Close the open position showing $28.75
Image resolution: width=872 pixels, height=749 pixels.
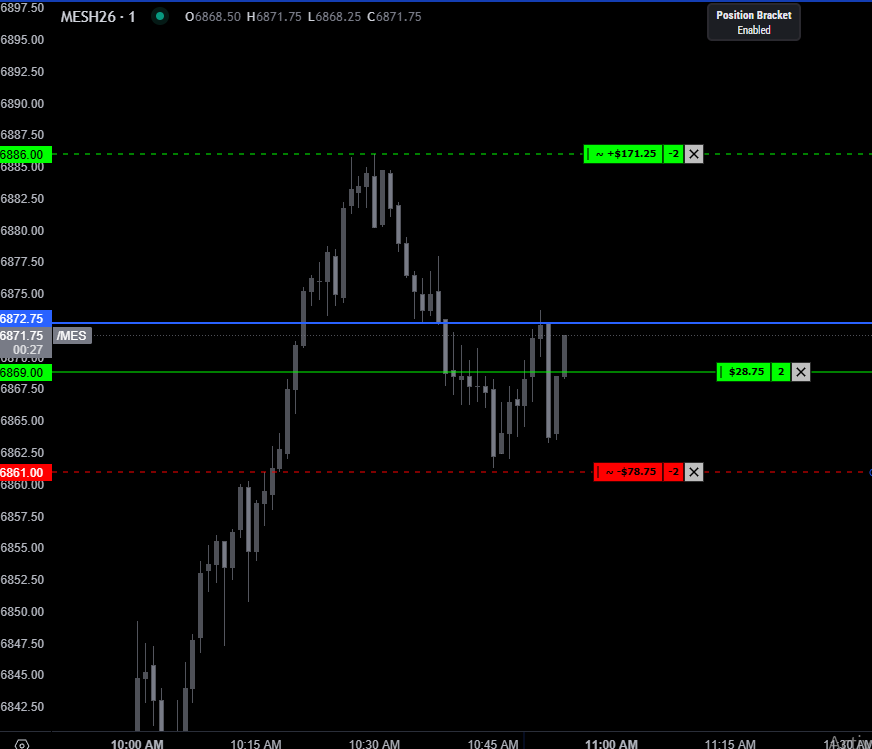click(x=801, y=372)
